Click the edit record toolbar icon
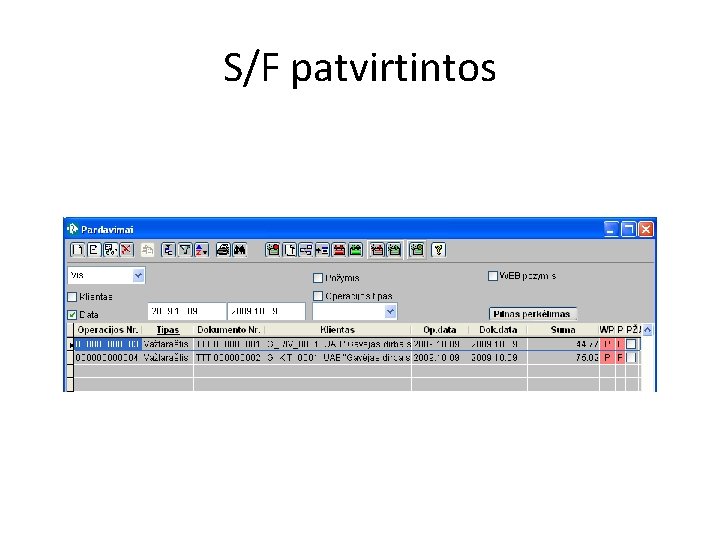 click(x=94, y=250)
